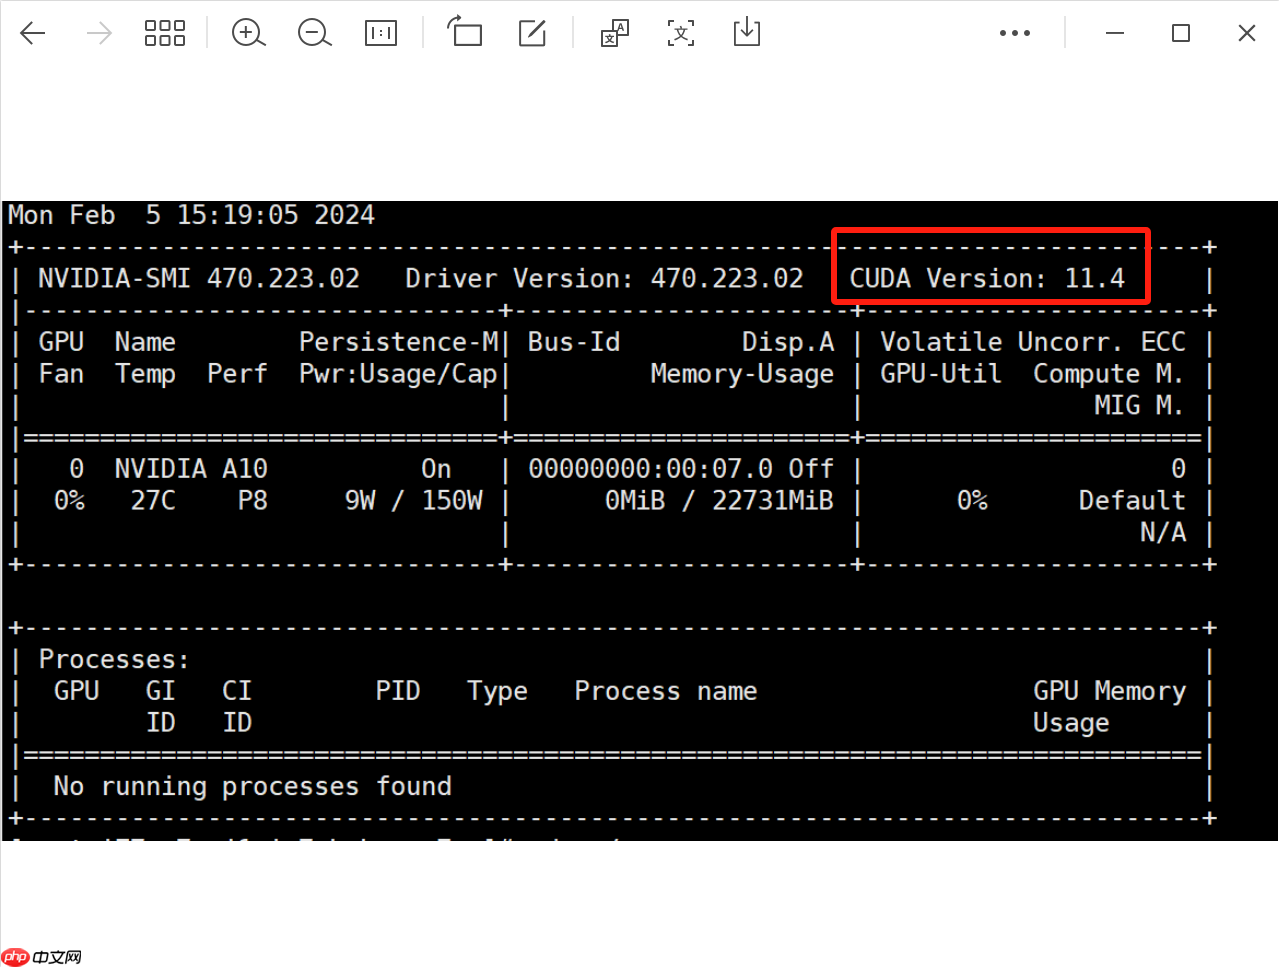Translate the image text
The image size is (1279, 967).
pos(614,33)
